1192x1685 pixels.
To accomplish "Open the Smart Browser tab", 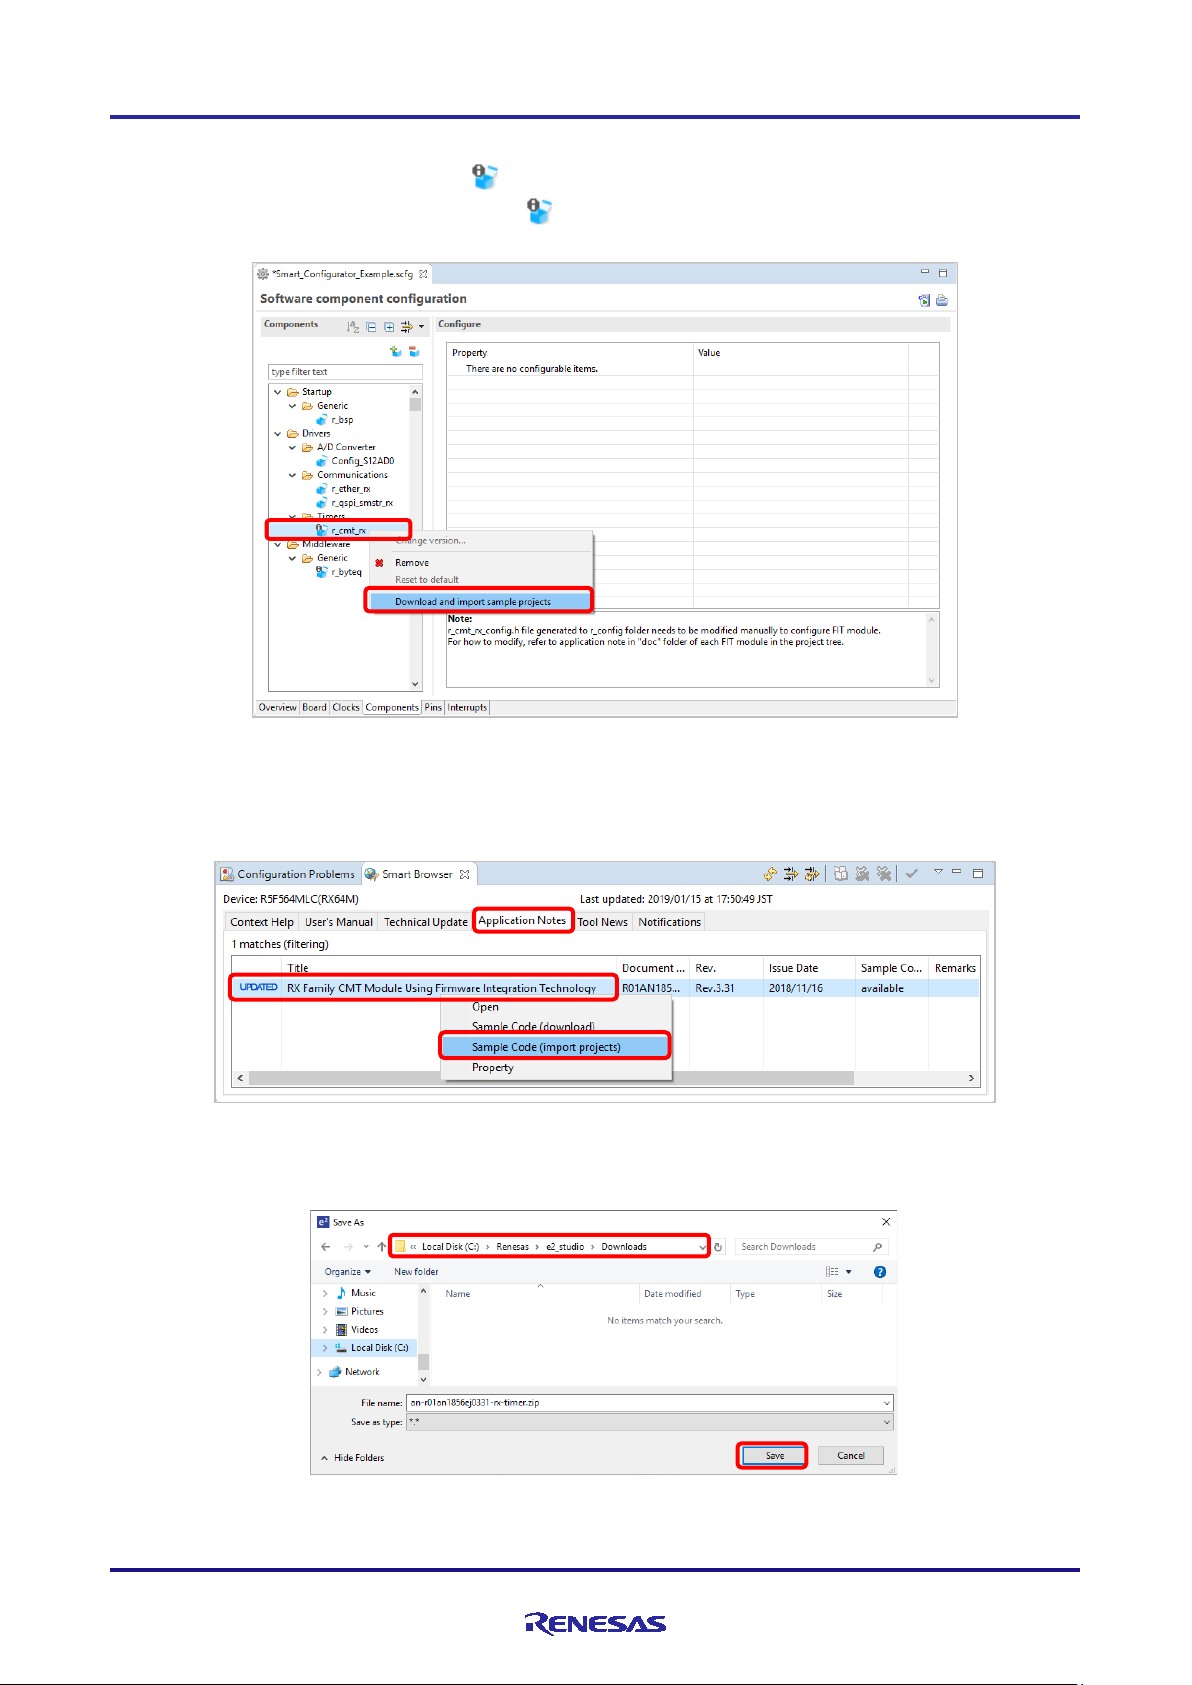I will 418,875.
